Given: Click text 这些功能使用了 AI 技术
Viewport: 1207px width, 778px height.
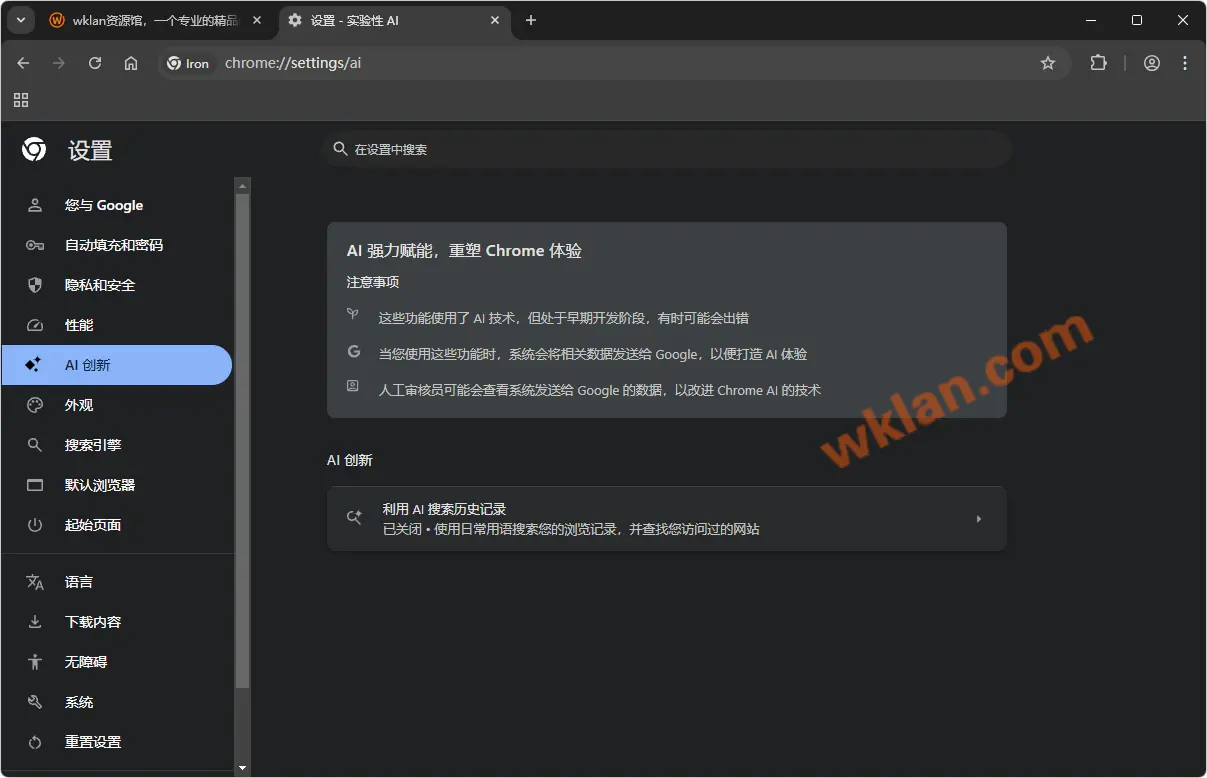Looking at the screenshot, I should click(x=448, y=318).
